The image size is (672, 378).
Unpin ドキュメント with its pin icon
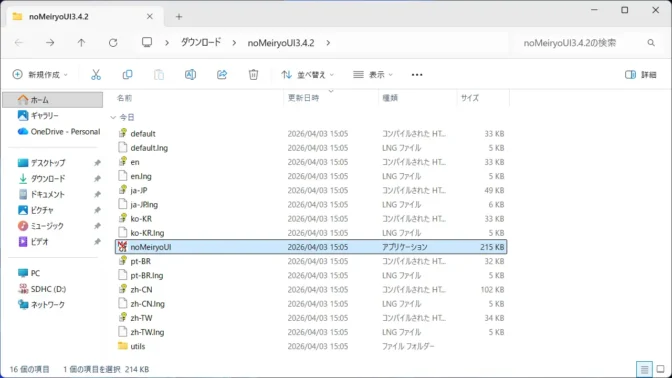[x=97, y=195]
